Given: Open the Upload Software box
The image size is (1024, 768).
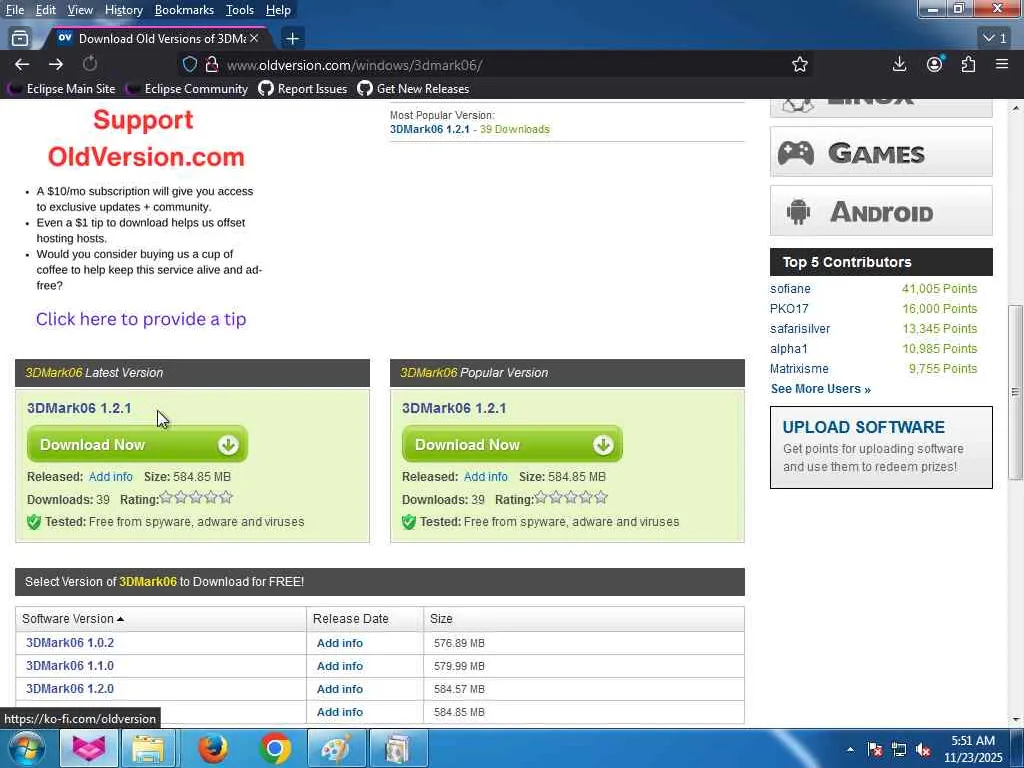Looking at the screenshot, I should point(881,447).
